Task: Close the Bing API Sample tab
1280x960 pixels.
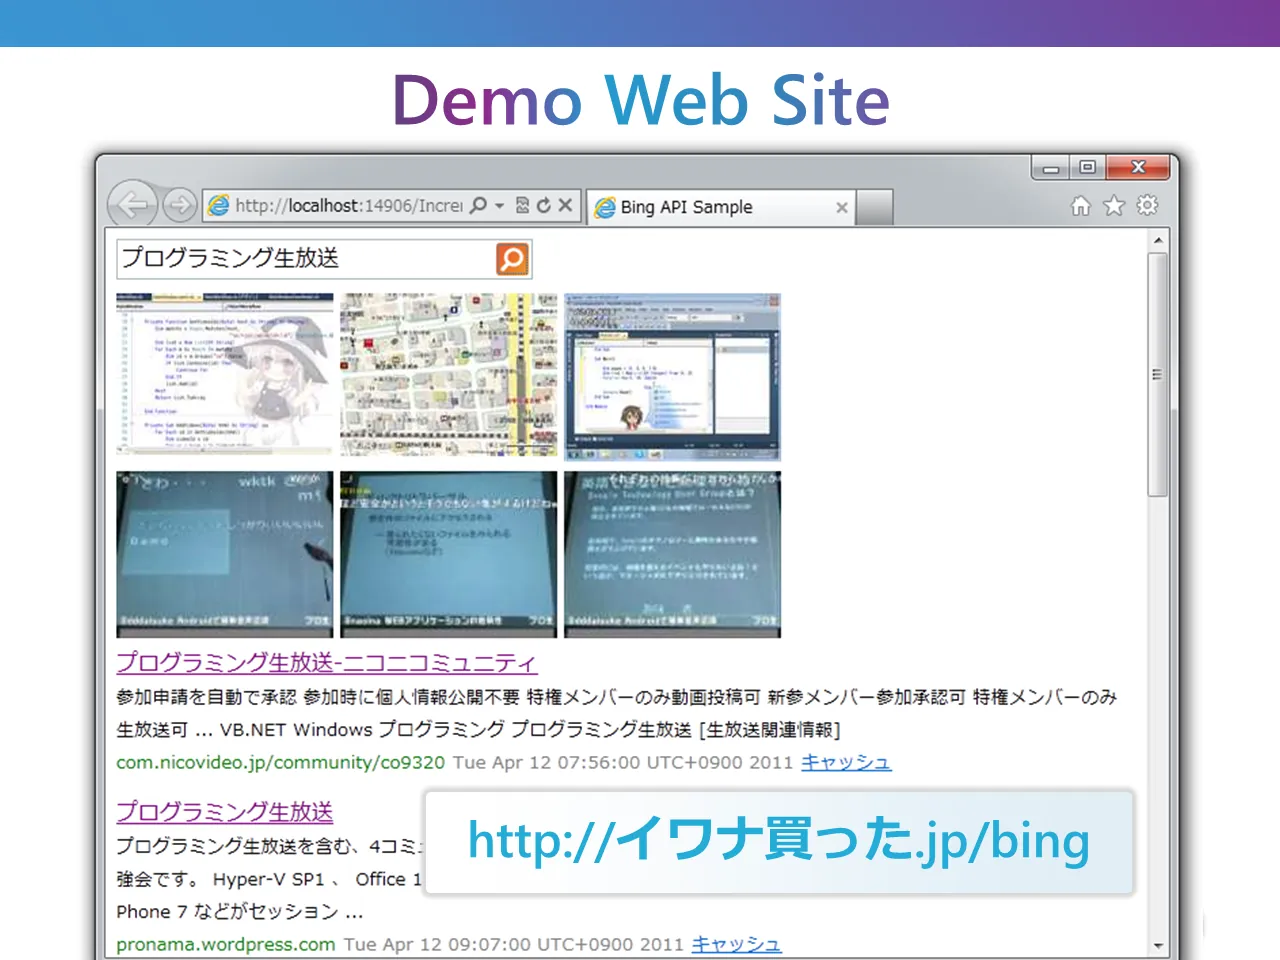Action: point(842,207)
